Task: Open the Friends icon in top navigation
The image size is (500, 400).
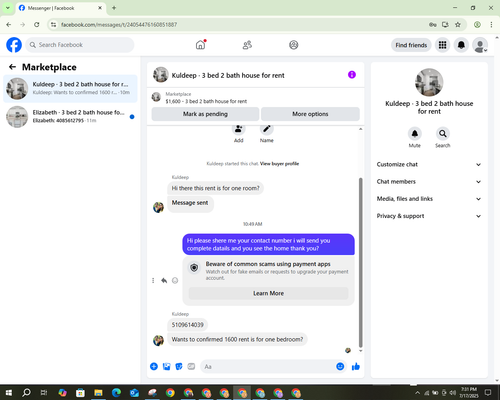Action: tap(247, 45)
